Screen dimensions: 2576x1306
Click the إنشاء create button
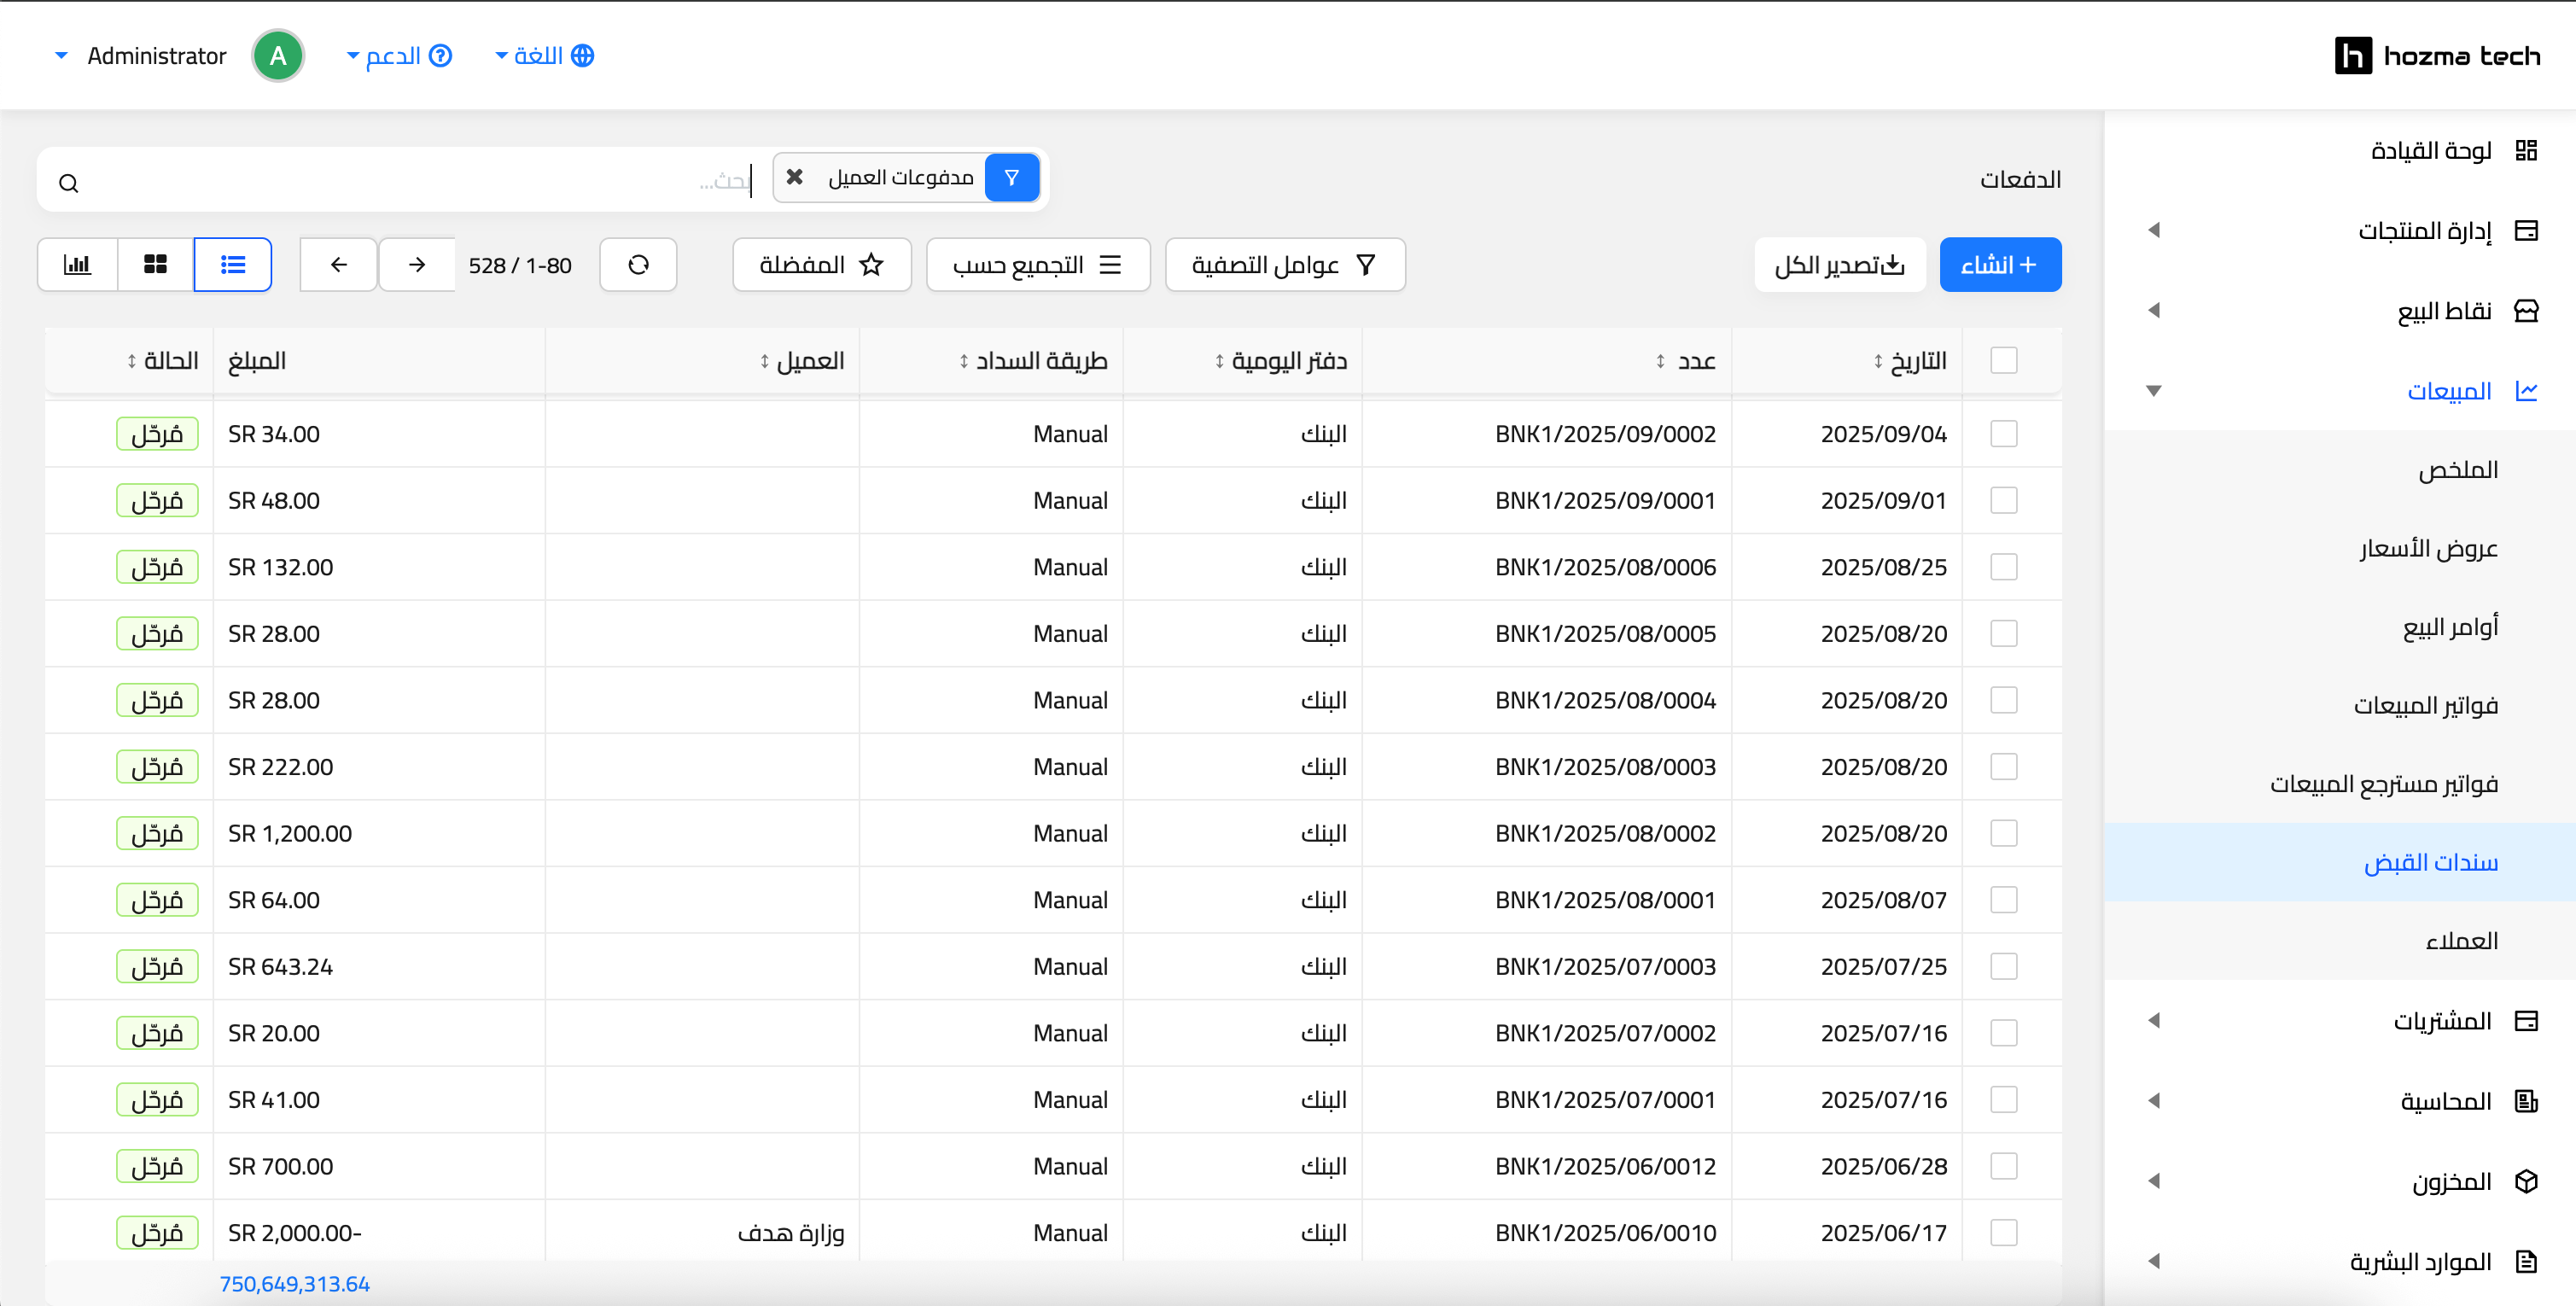click(1999, 265)
